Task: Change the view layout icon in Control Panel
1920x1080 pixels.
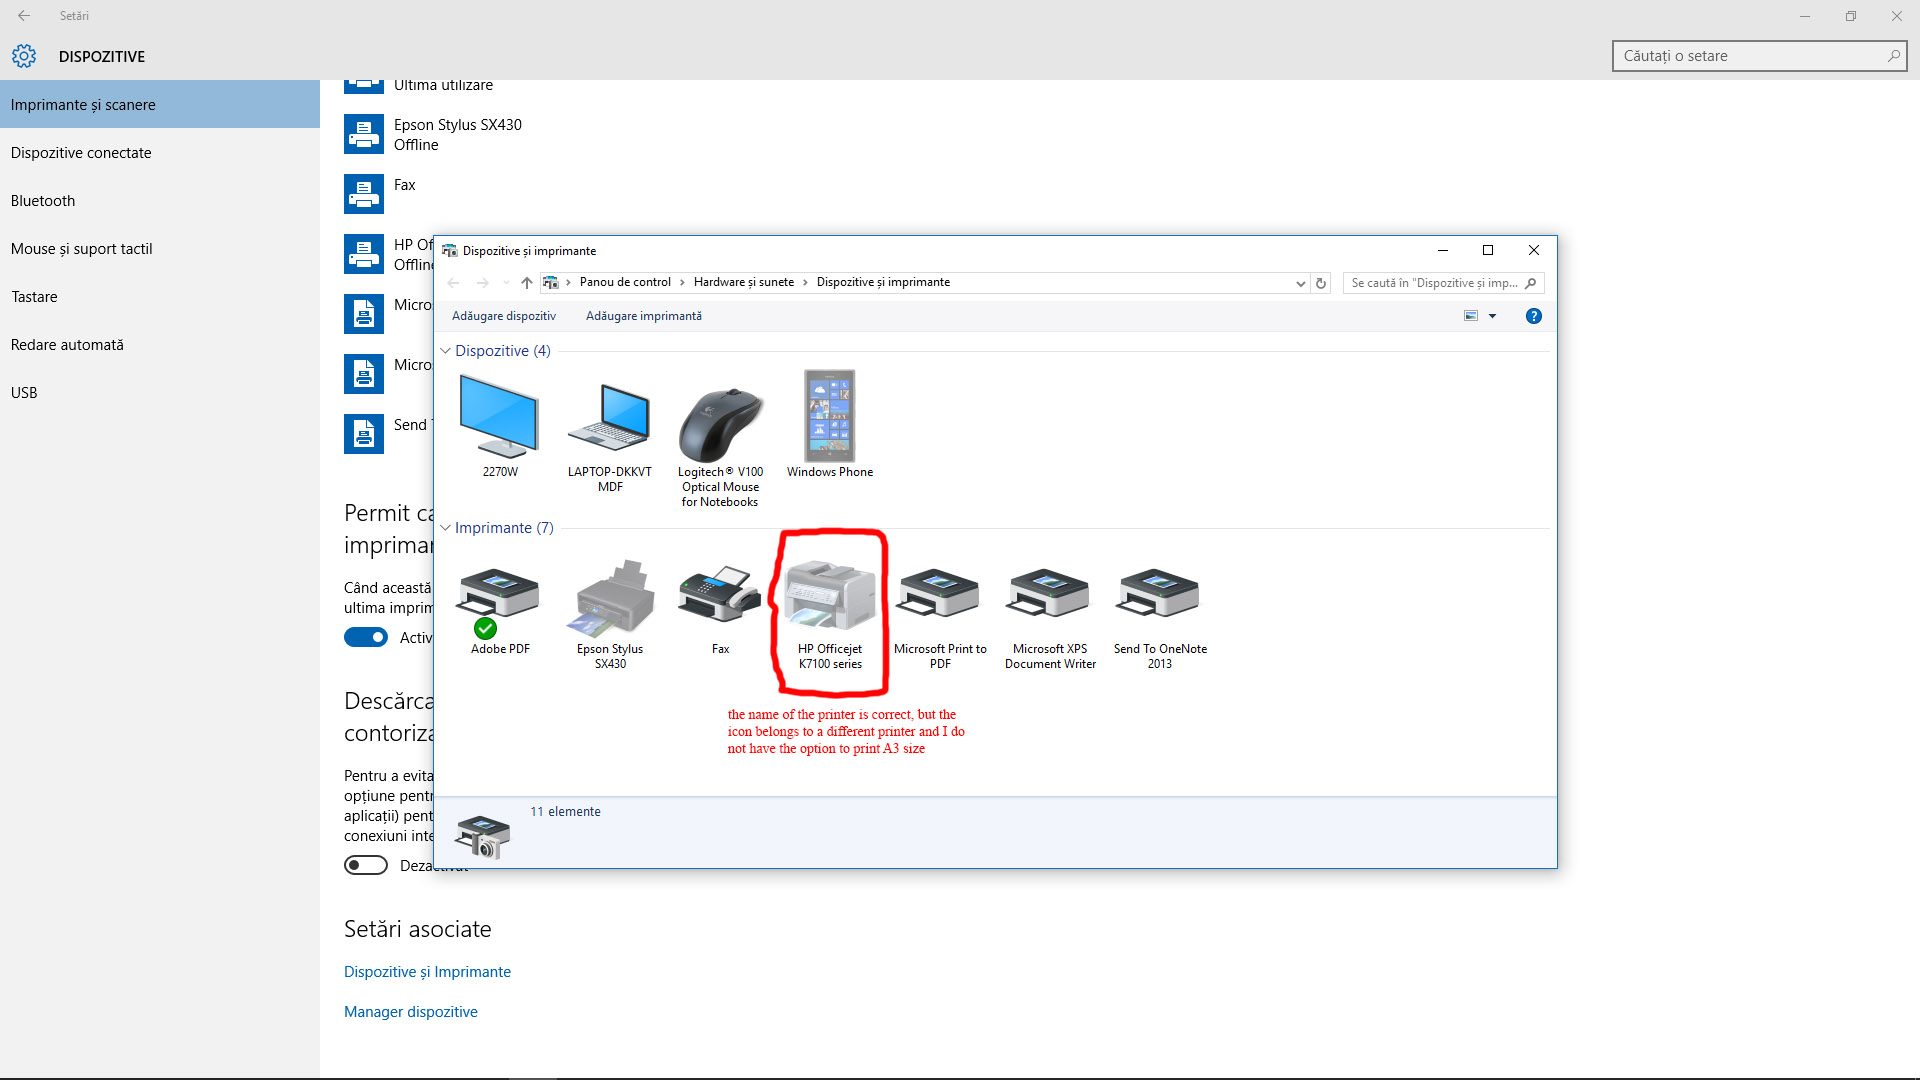Action: 1471,316
